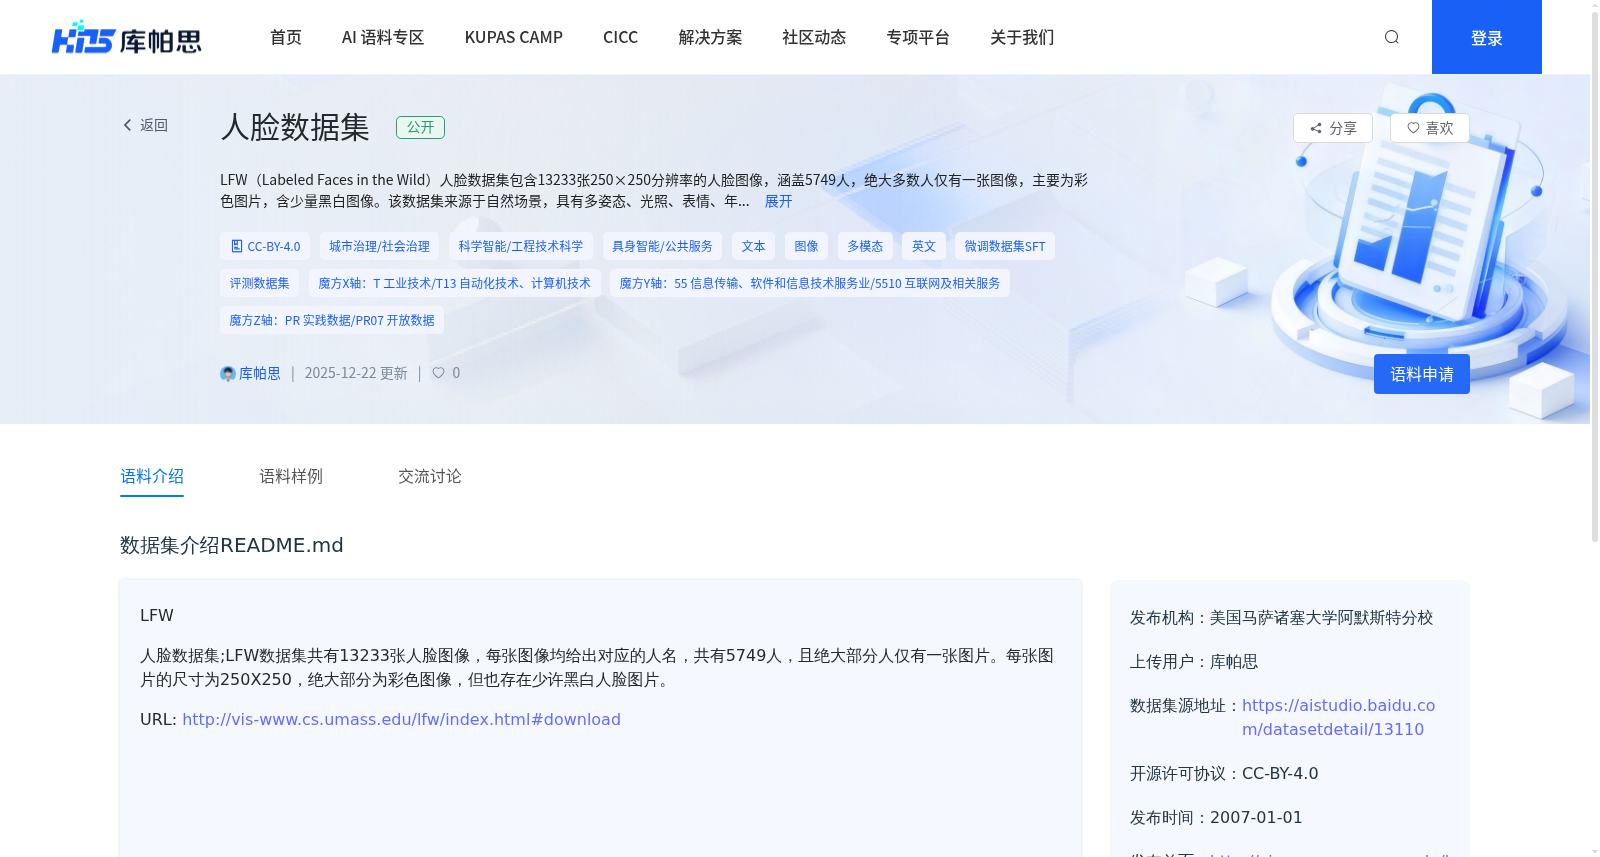The height and width of the screenshot is (857, 1600).
Task: Open the 库帕思 uploader profile link
Action: pyautogui.click(x=260, y=373)
